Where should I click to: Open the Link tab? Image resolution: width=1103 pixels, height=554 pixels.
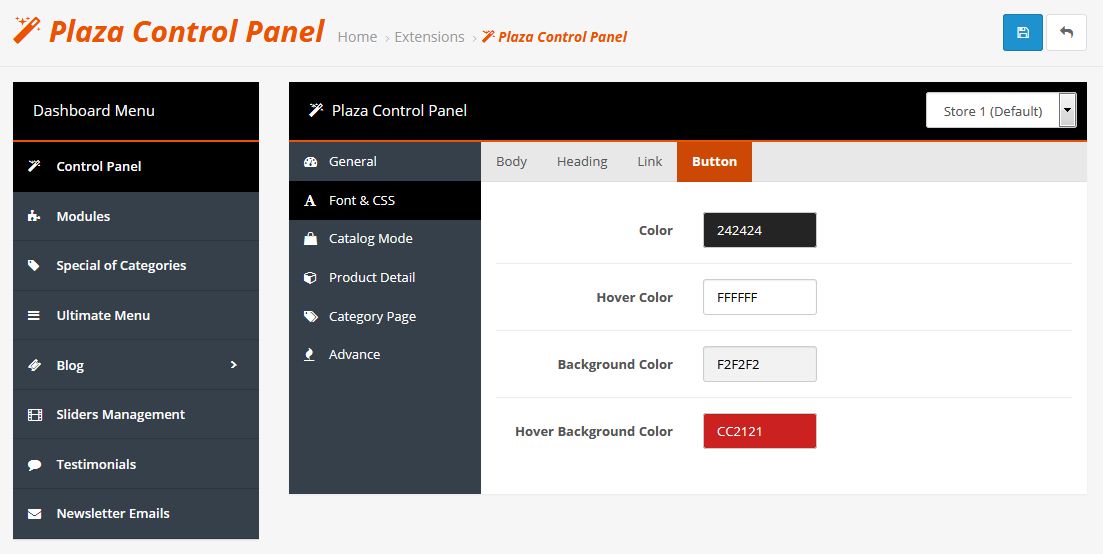coord(649,162)
